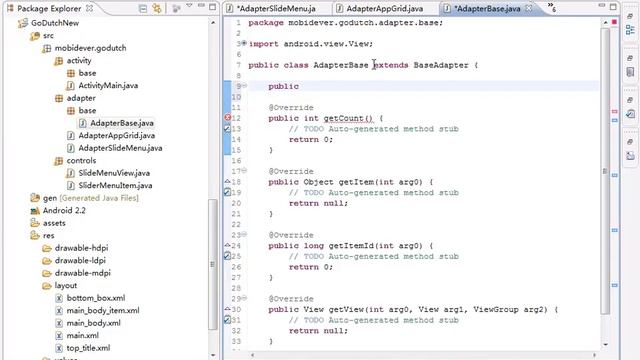Restore the Outline minimized stack
640x360 pixels.
point(630,16)
